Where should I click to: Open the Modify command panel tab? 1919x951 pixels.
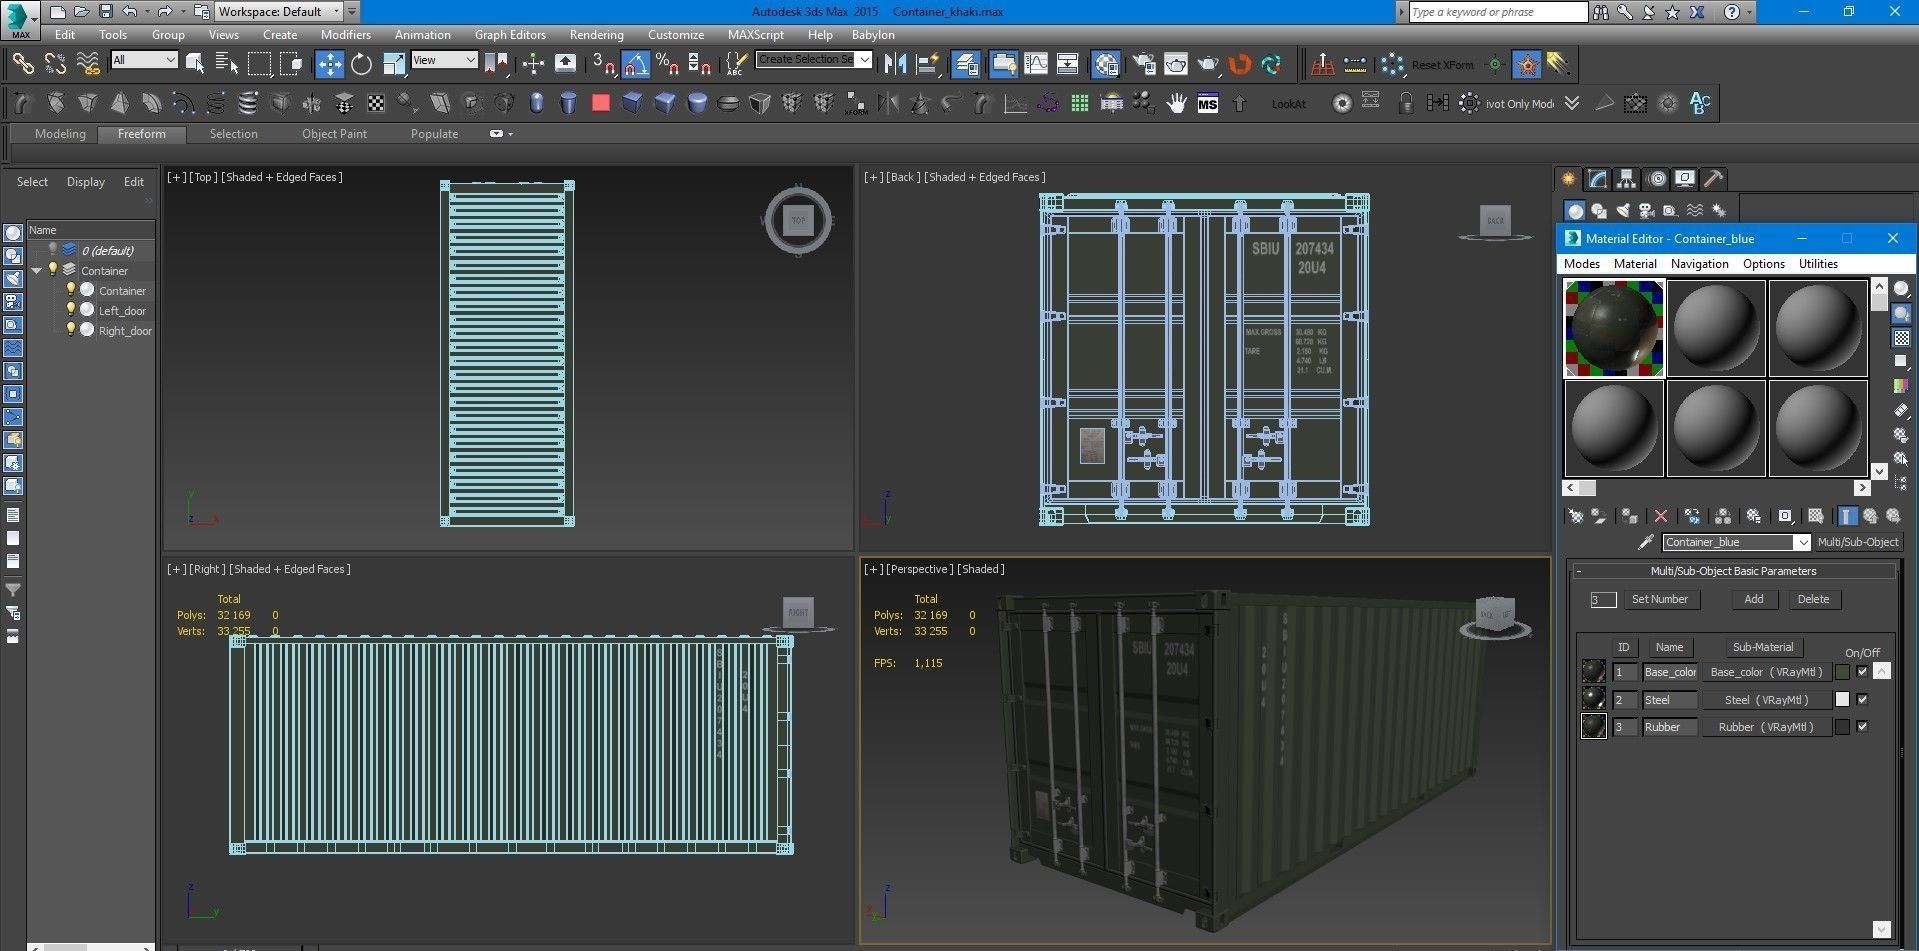click(x=1598, y=179)
